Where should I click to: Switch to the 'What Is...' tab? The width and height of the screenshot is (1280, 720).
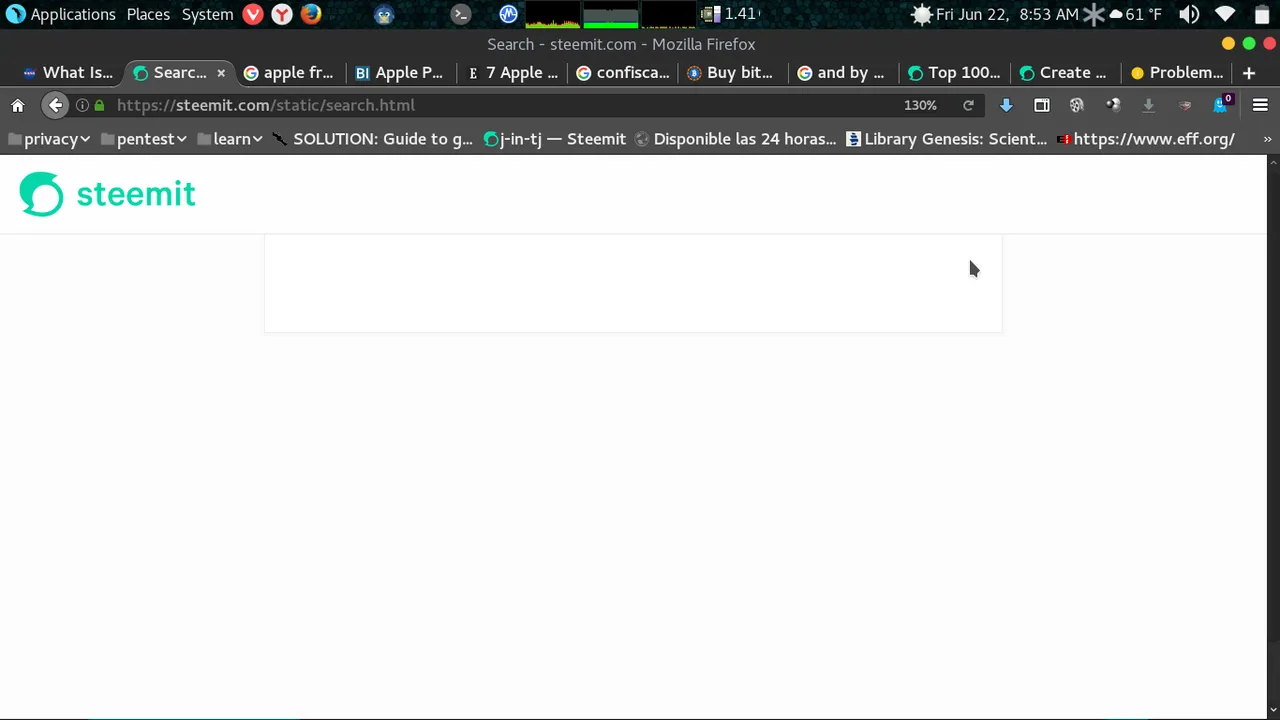tap(68, 73)
